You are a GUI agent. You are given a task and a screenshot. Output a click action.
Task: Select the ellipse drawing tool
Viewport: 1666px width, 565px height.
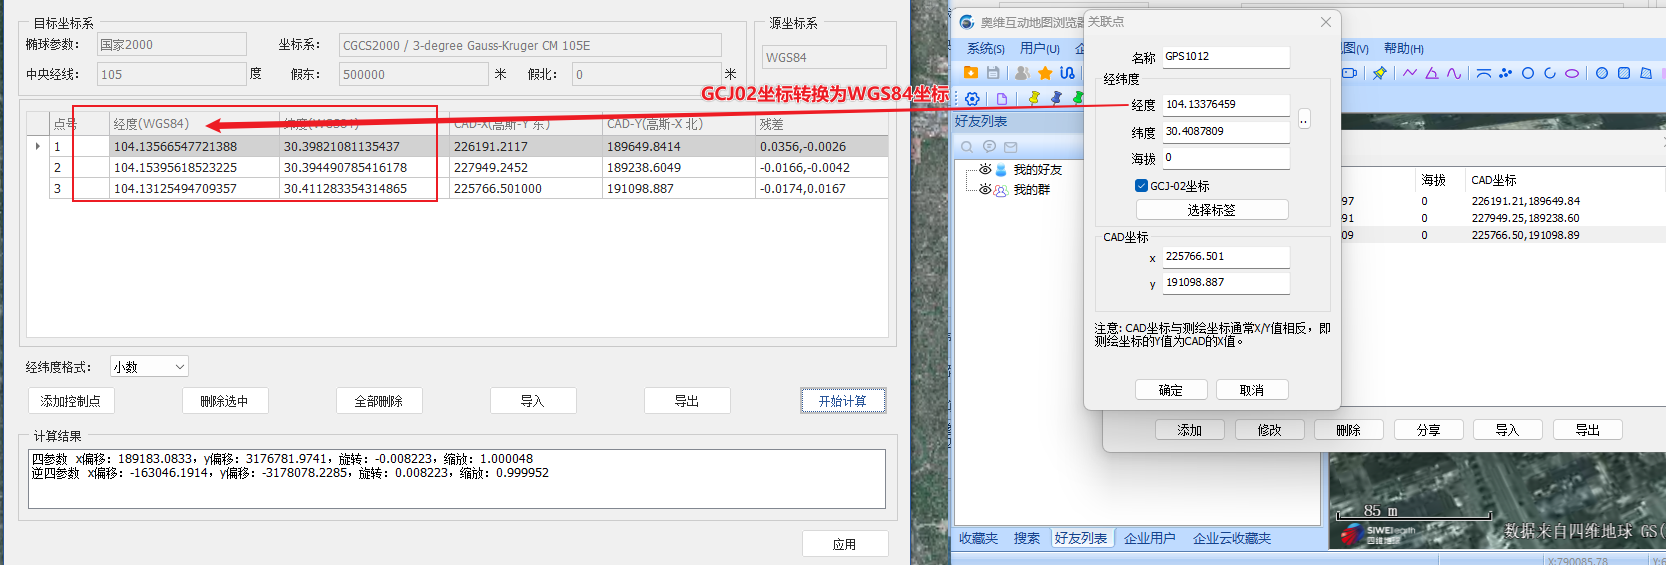coord(1572,73)
